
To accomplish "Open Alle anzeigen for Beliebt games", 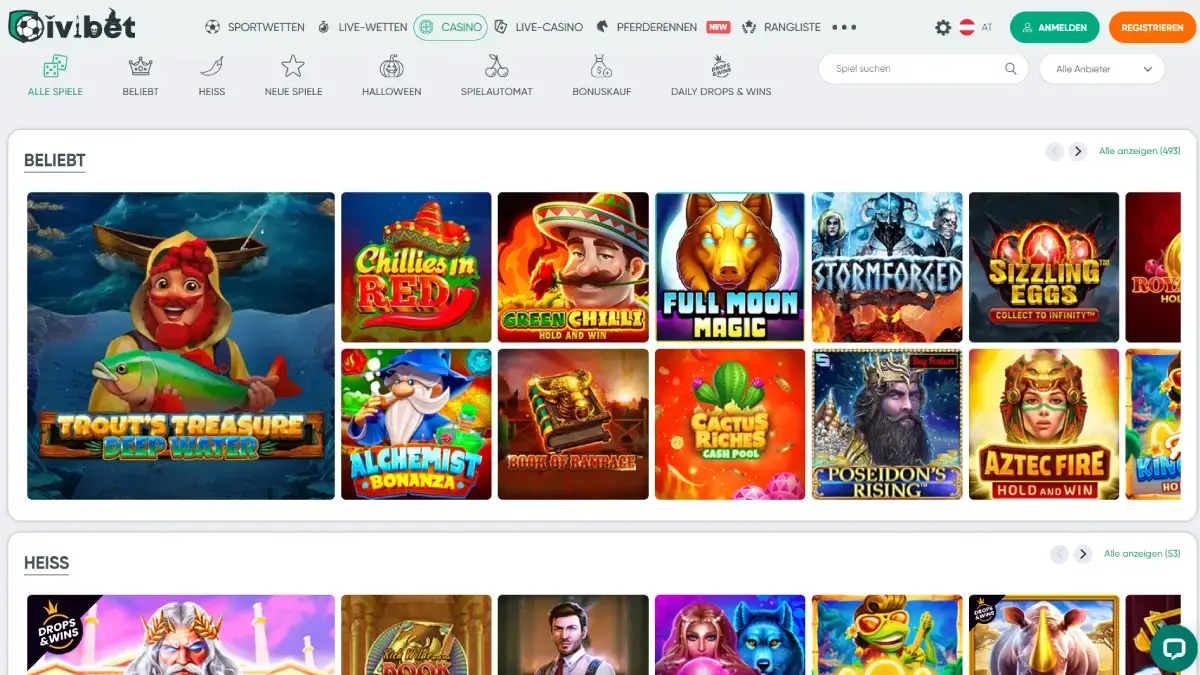I will tap(1140, 151).
